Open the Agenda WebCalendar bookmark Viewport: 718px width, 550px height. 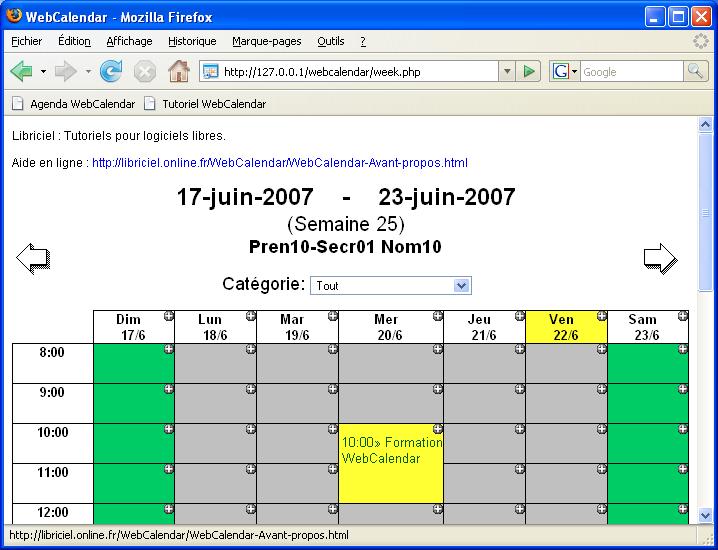pos(73,104)
